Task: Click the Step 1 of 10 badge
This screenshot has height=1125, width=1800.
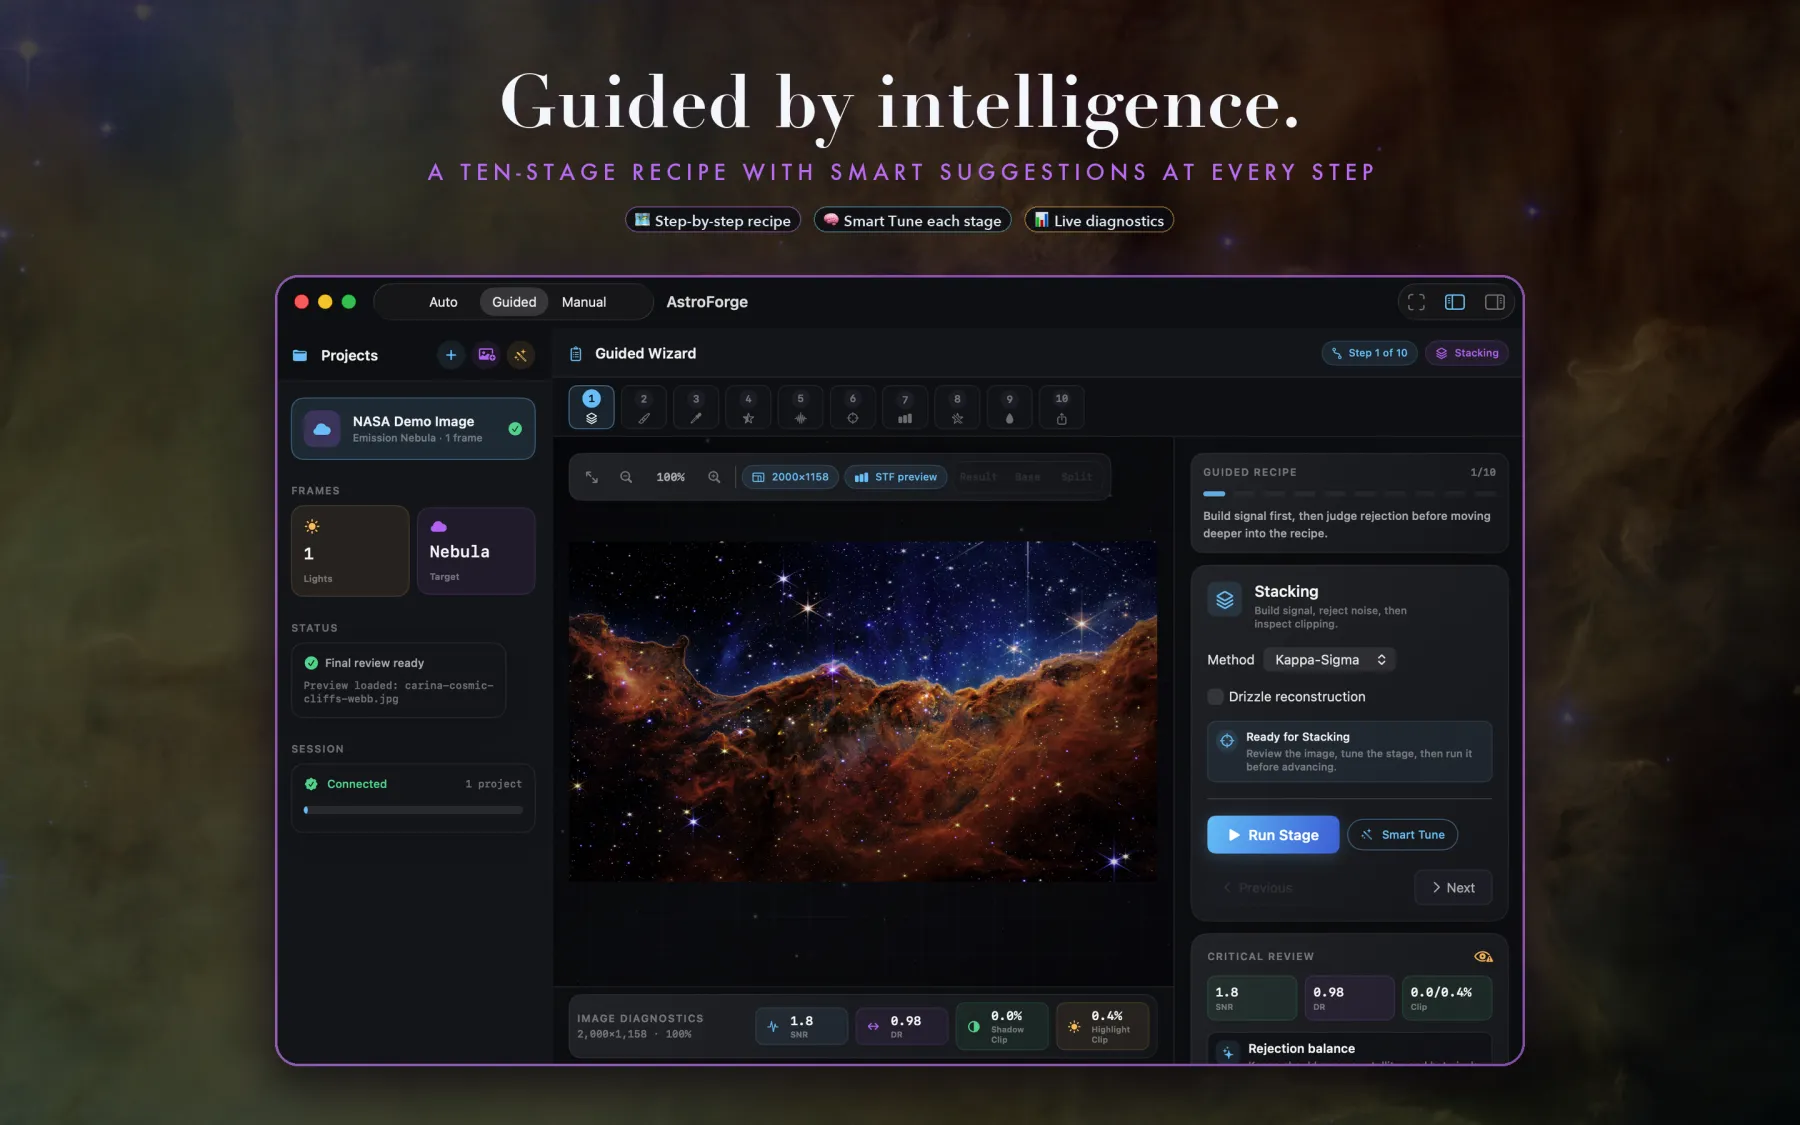Action: [1369, 353]
